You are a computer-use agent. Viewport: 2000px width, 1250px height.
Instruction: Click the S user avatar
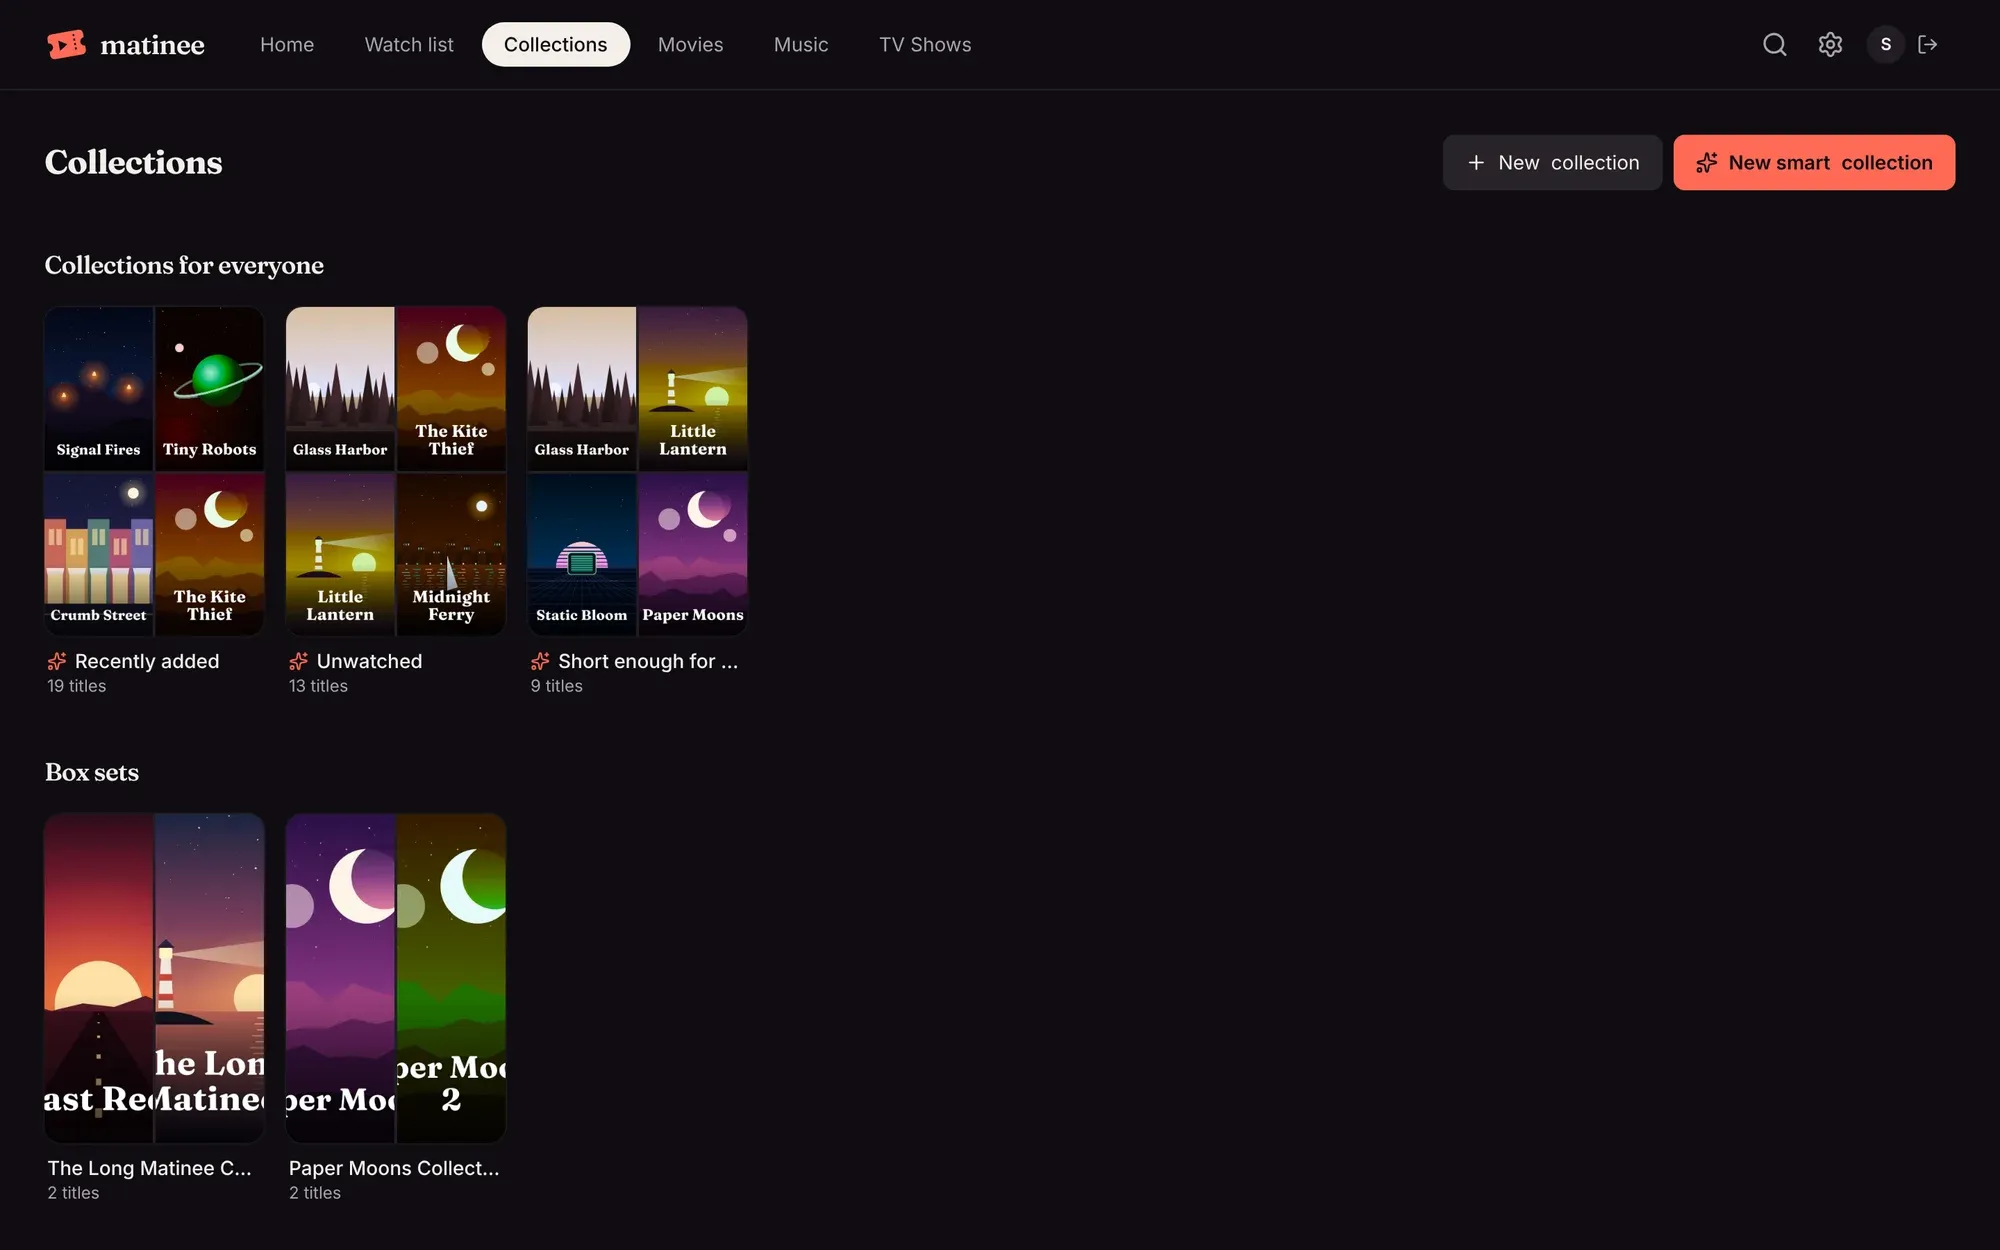pyautogui.click(x=1885, y=44)
